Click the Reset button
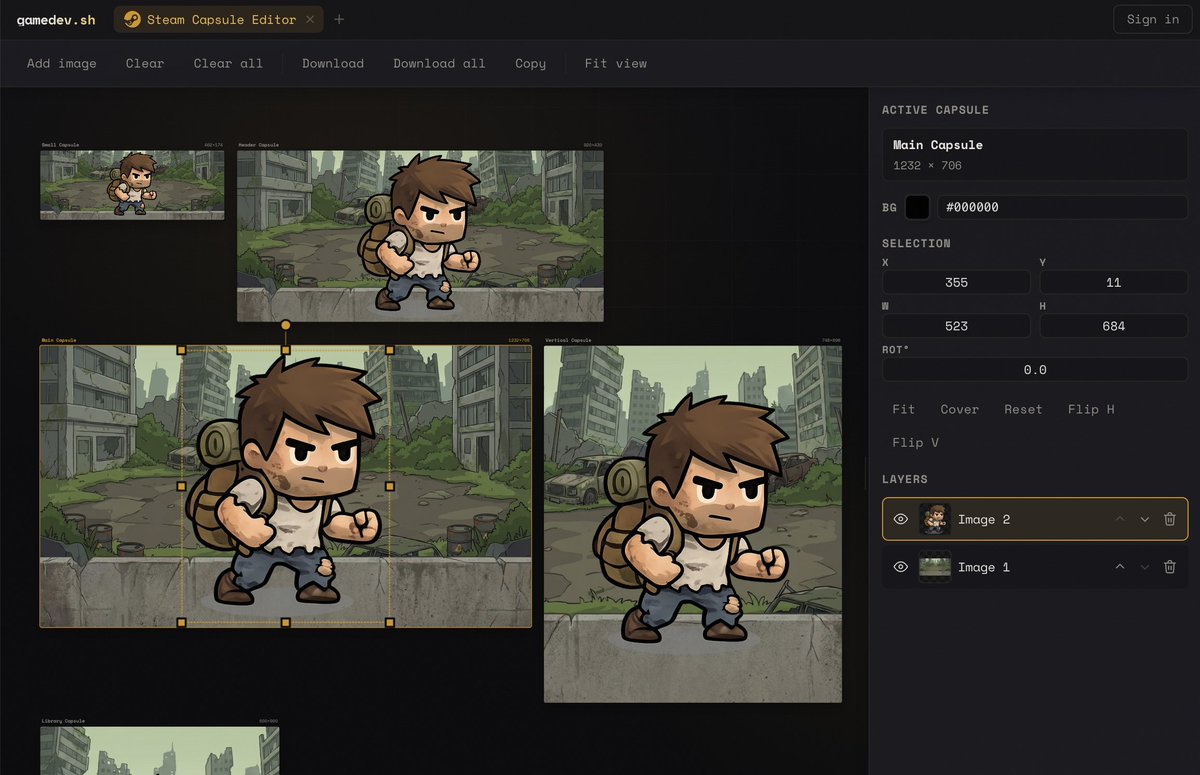The width and height of the screenshot is (1200, 775). click(x=1023, y=409)
